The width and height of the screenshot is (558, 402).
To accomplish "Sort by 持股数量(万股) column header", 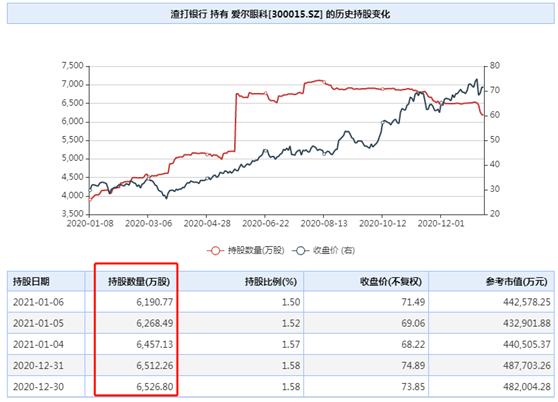I will (x=139, y=282).
